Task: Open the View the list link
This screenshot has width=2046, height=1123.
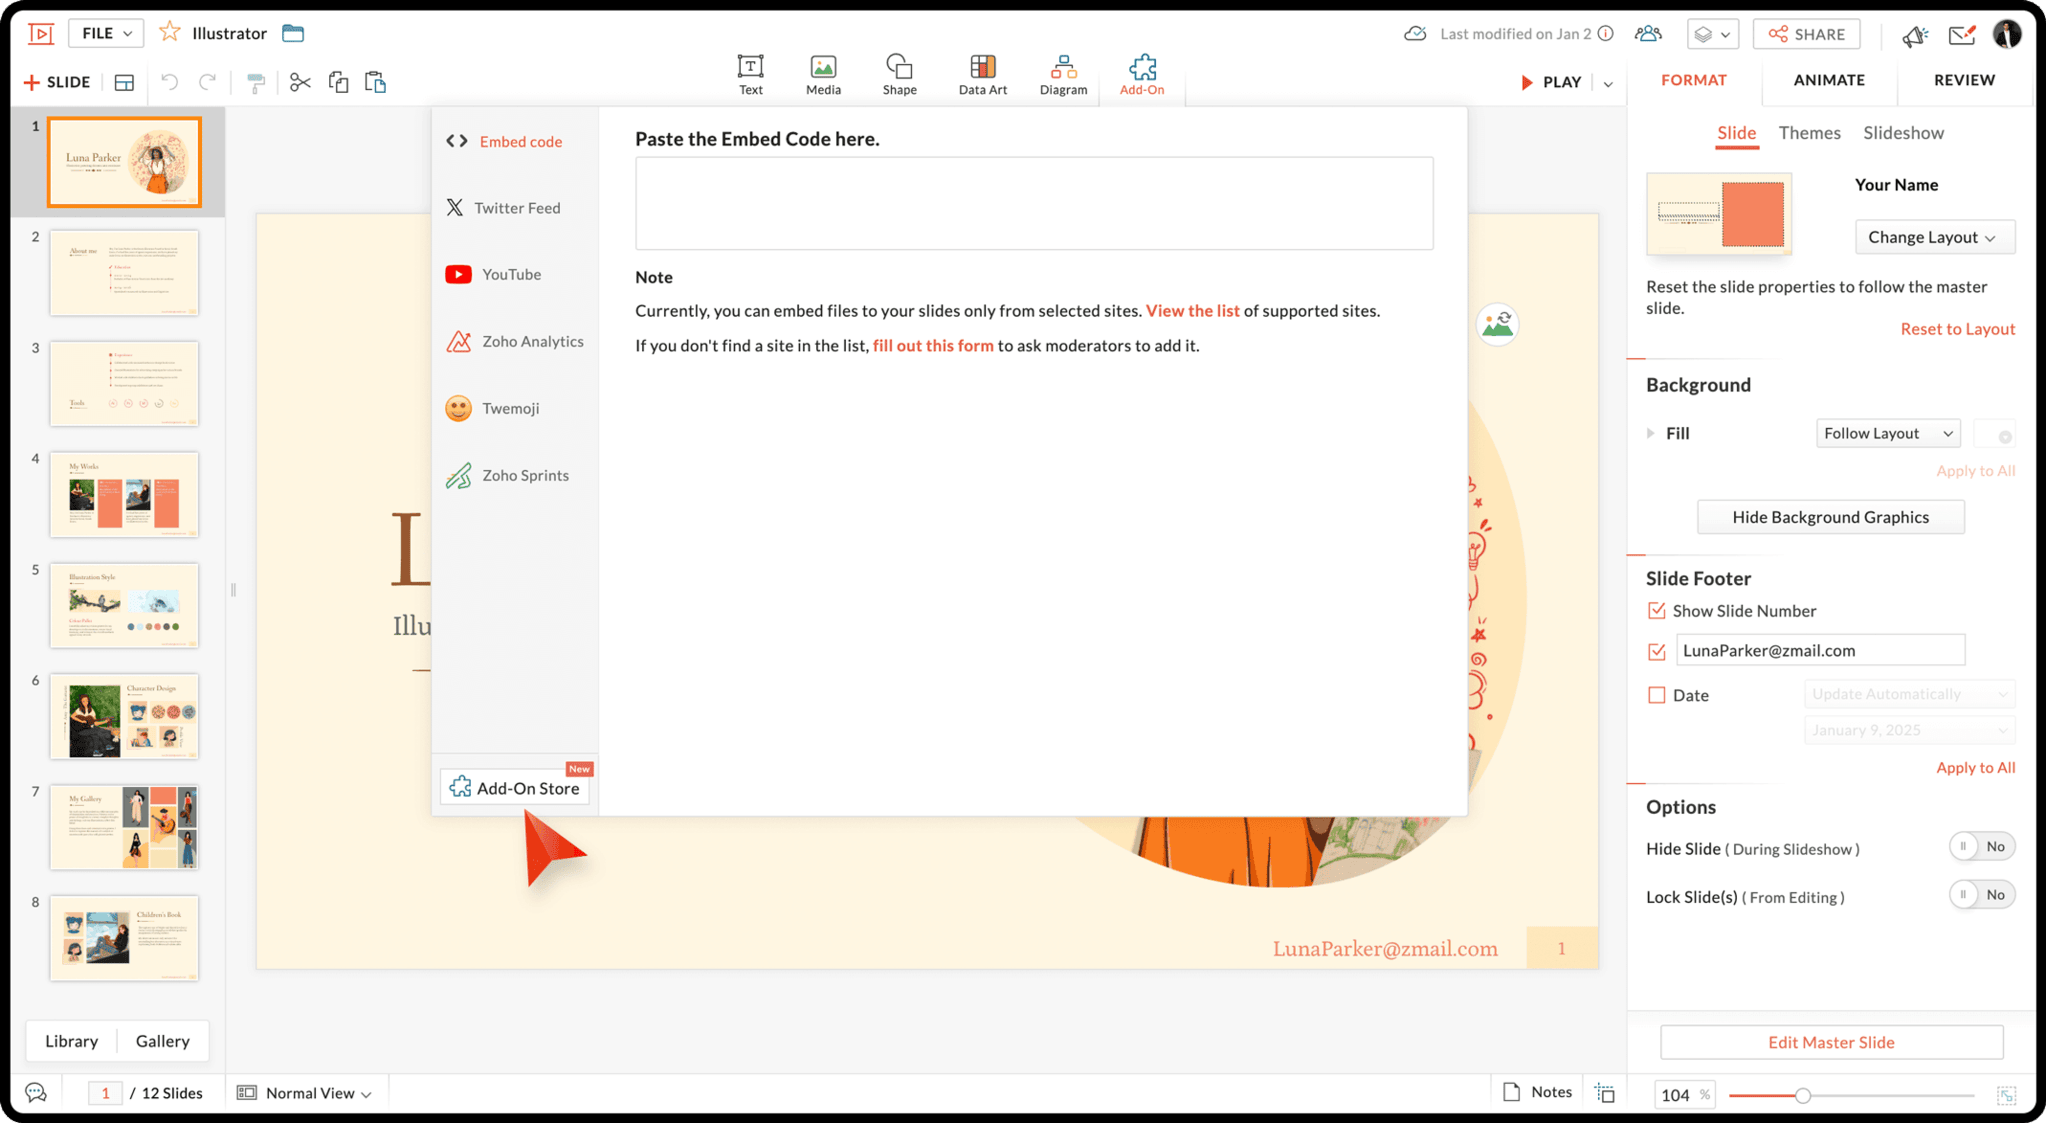Action: click(1192, 311)
